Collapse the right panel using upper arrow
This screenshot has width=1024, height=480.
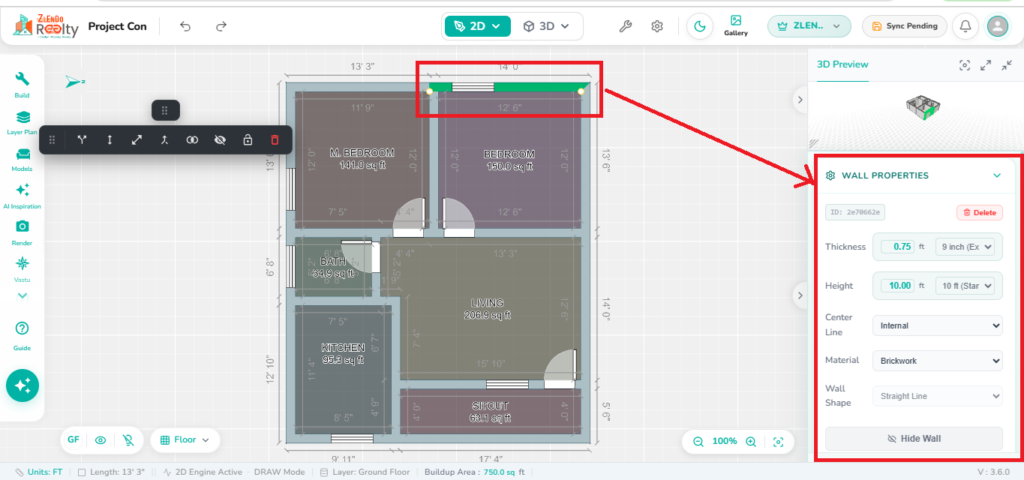800,99
